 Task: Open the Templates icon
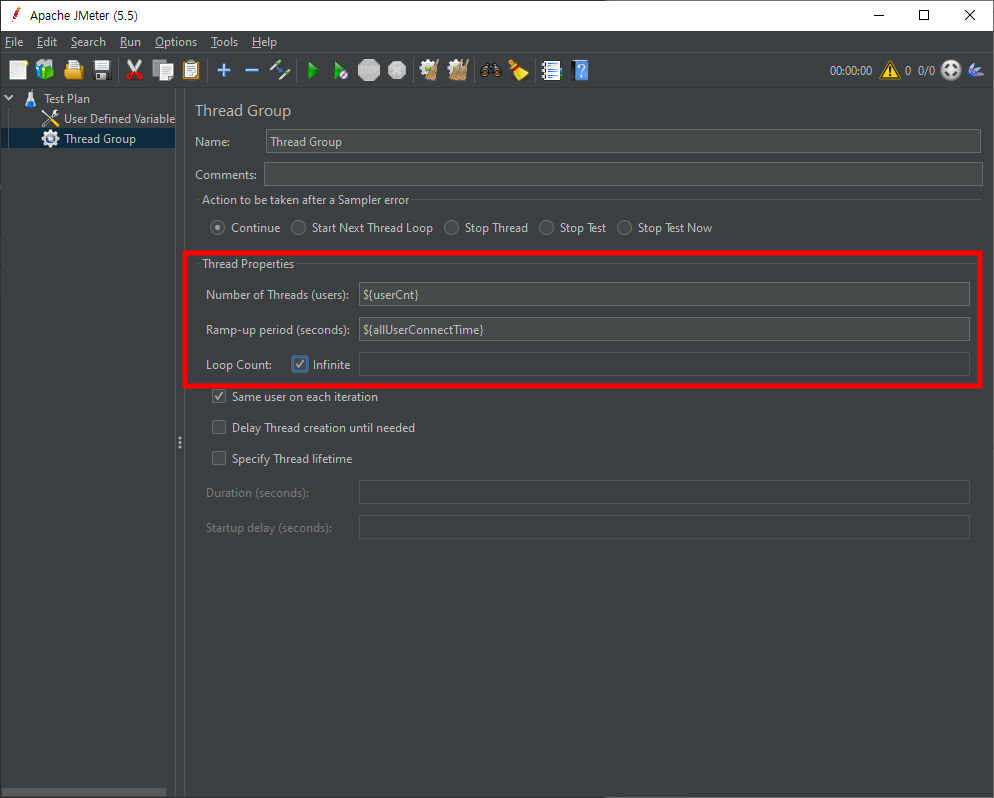tap(45, 70)
